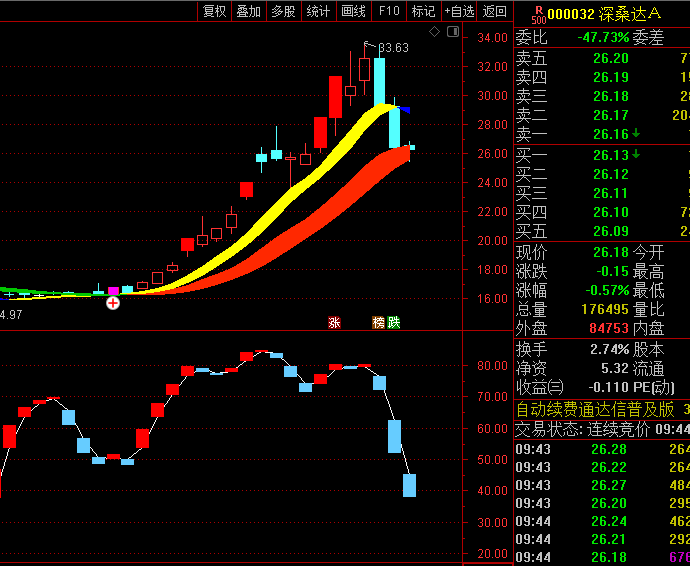Activate 画线 drawing tools
The height and width of the screenshot is (566, 690).
pos(353,11)
